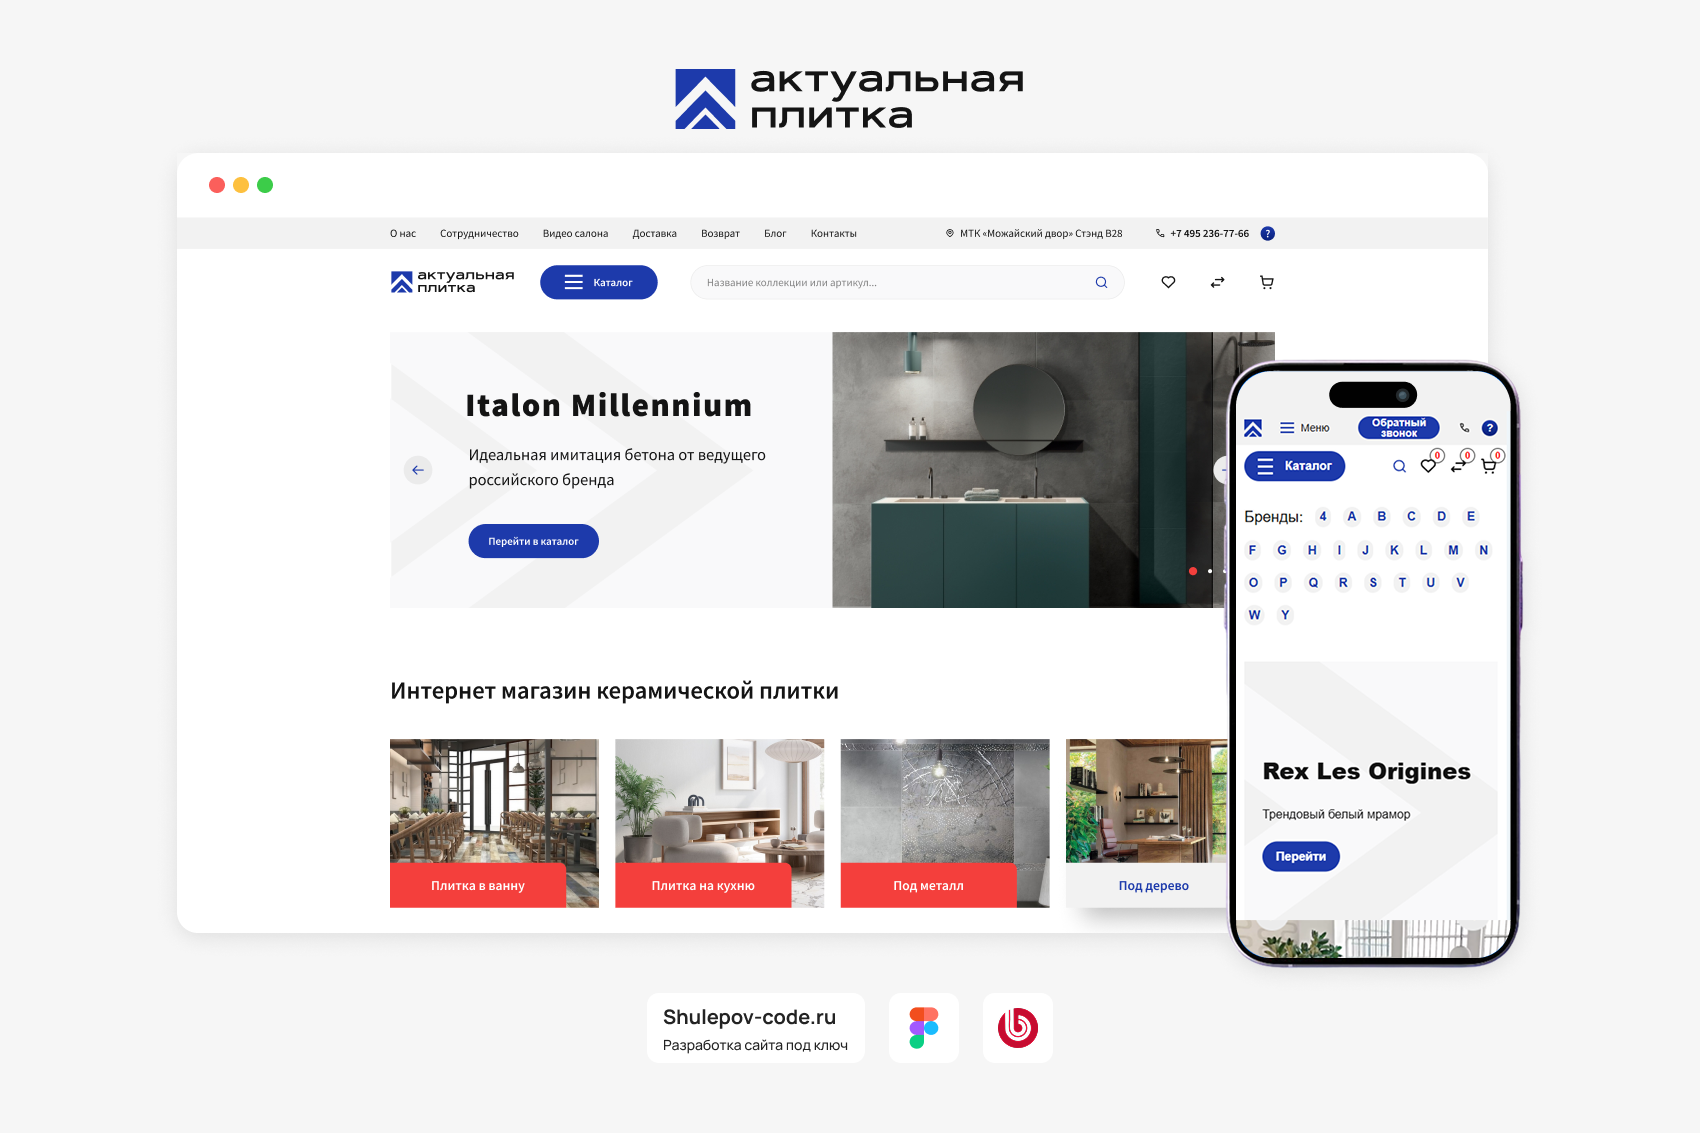Image resolution: width=1700 pixels, height=1133 pixels.
Task: Open the Доставка menu item
Action: pyautogui.click(x=654, y=234)
